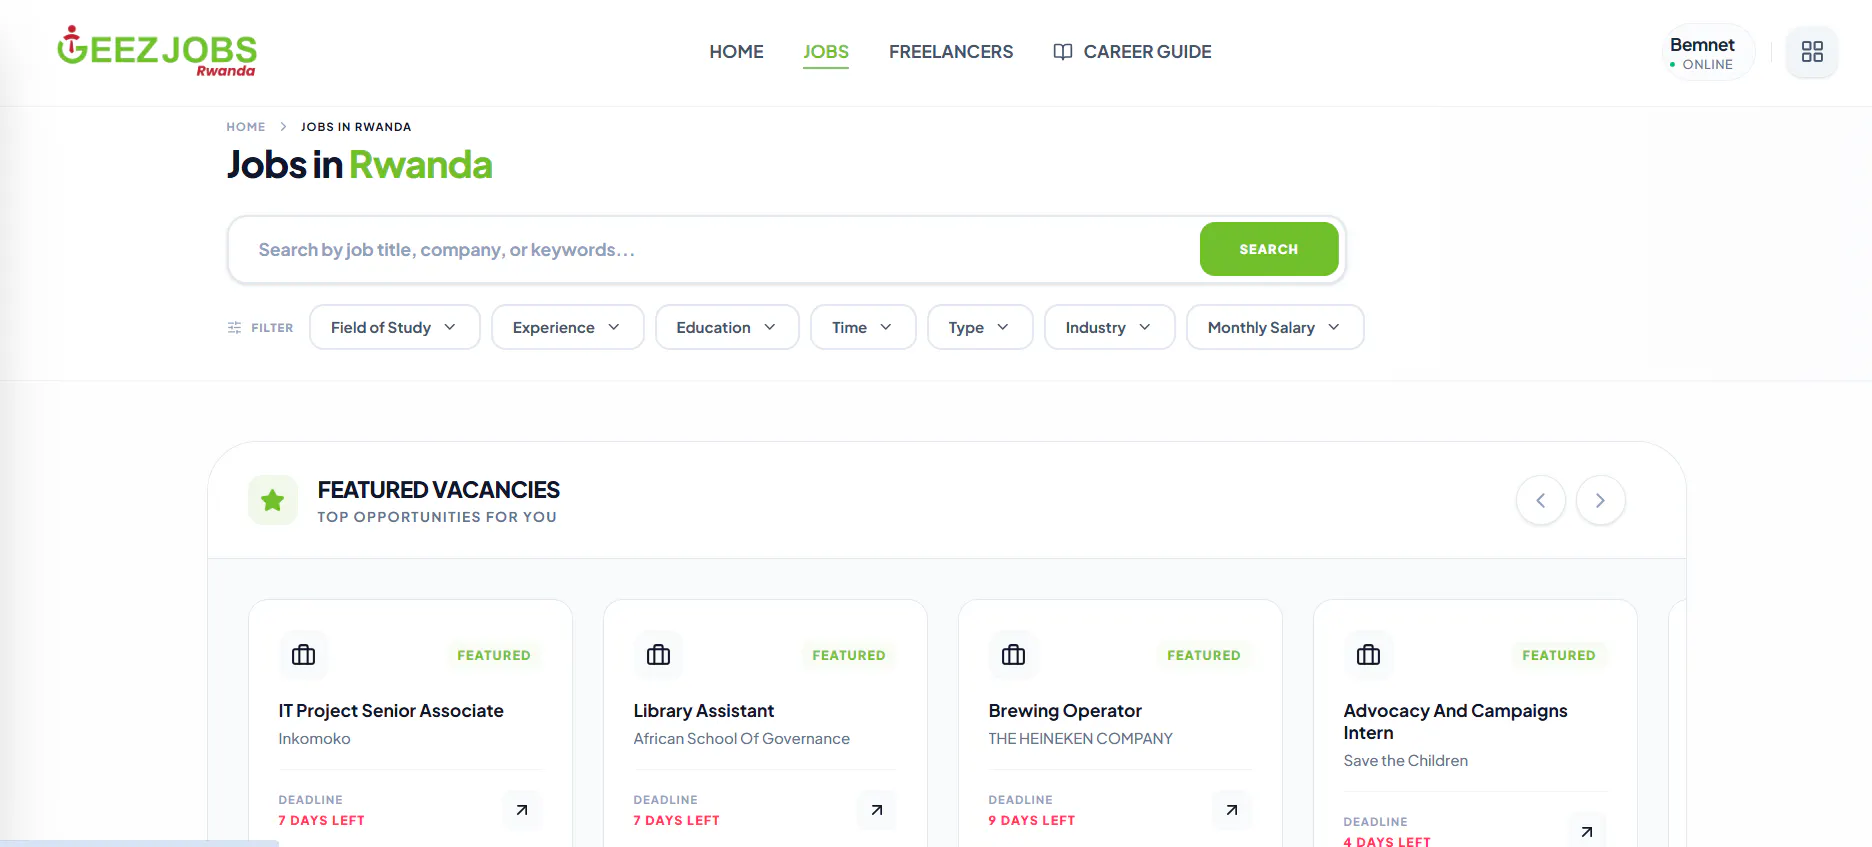Image resolution: width=1872 pixels, height=847 pixels.
Task: Click the job search input field
Action: (x=715, y=250)
